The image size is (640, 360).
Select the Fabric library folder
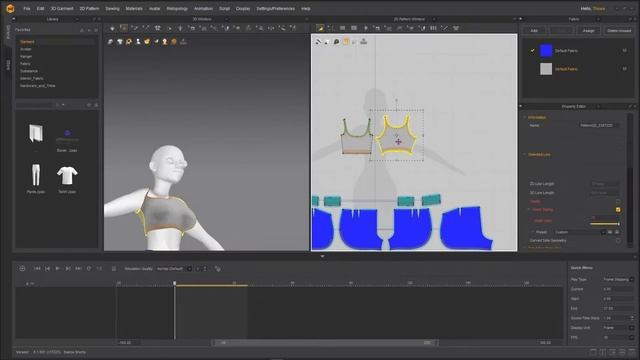point(25,64)
